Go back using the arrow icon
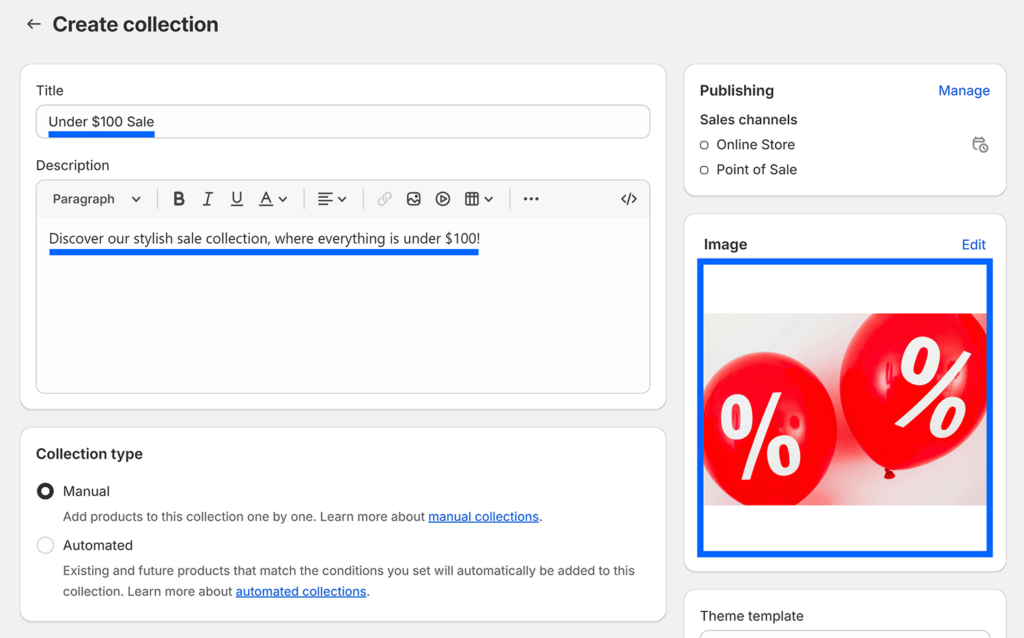 [33, 24]
